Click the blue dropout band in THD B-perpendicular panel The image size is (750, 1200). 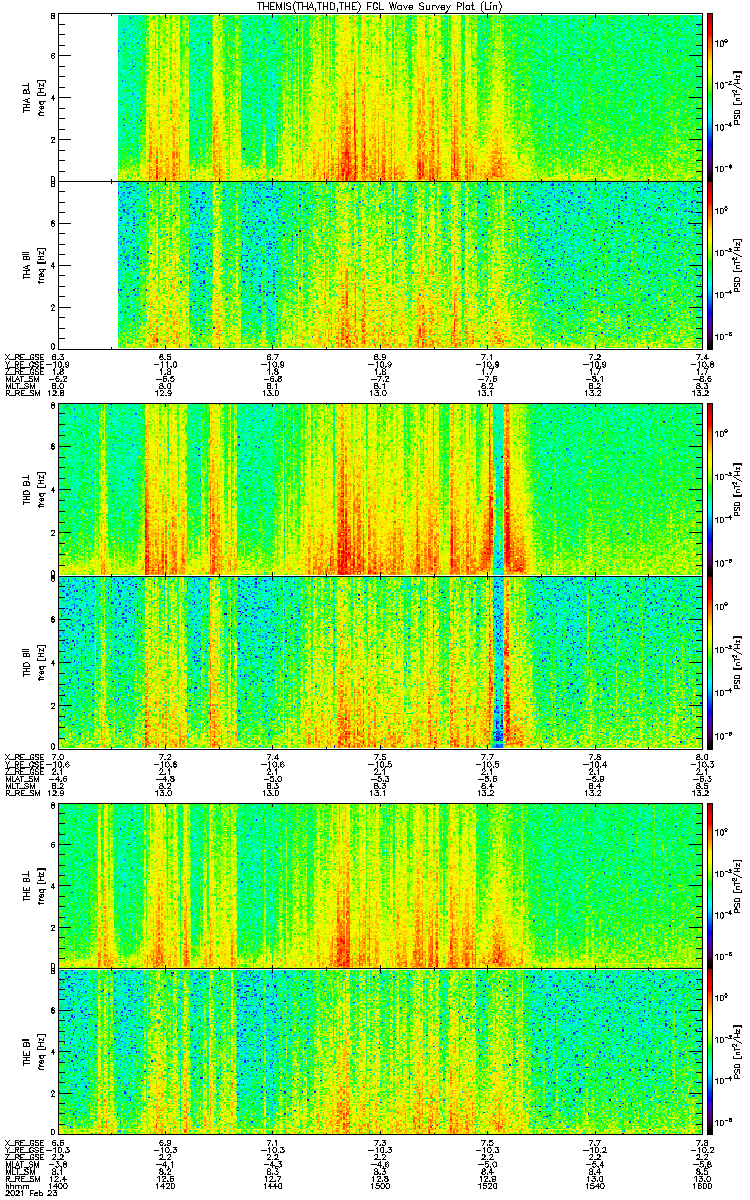(x=498, y=488)
